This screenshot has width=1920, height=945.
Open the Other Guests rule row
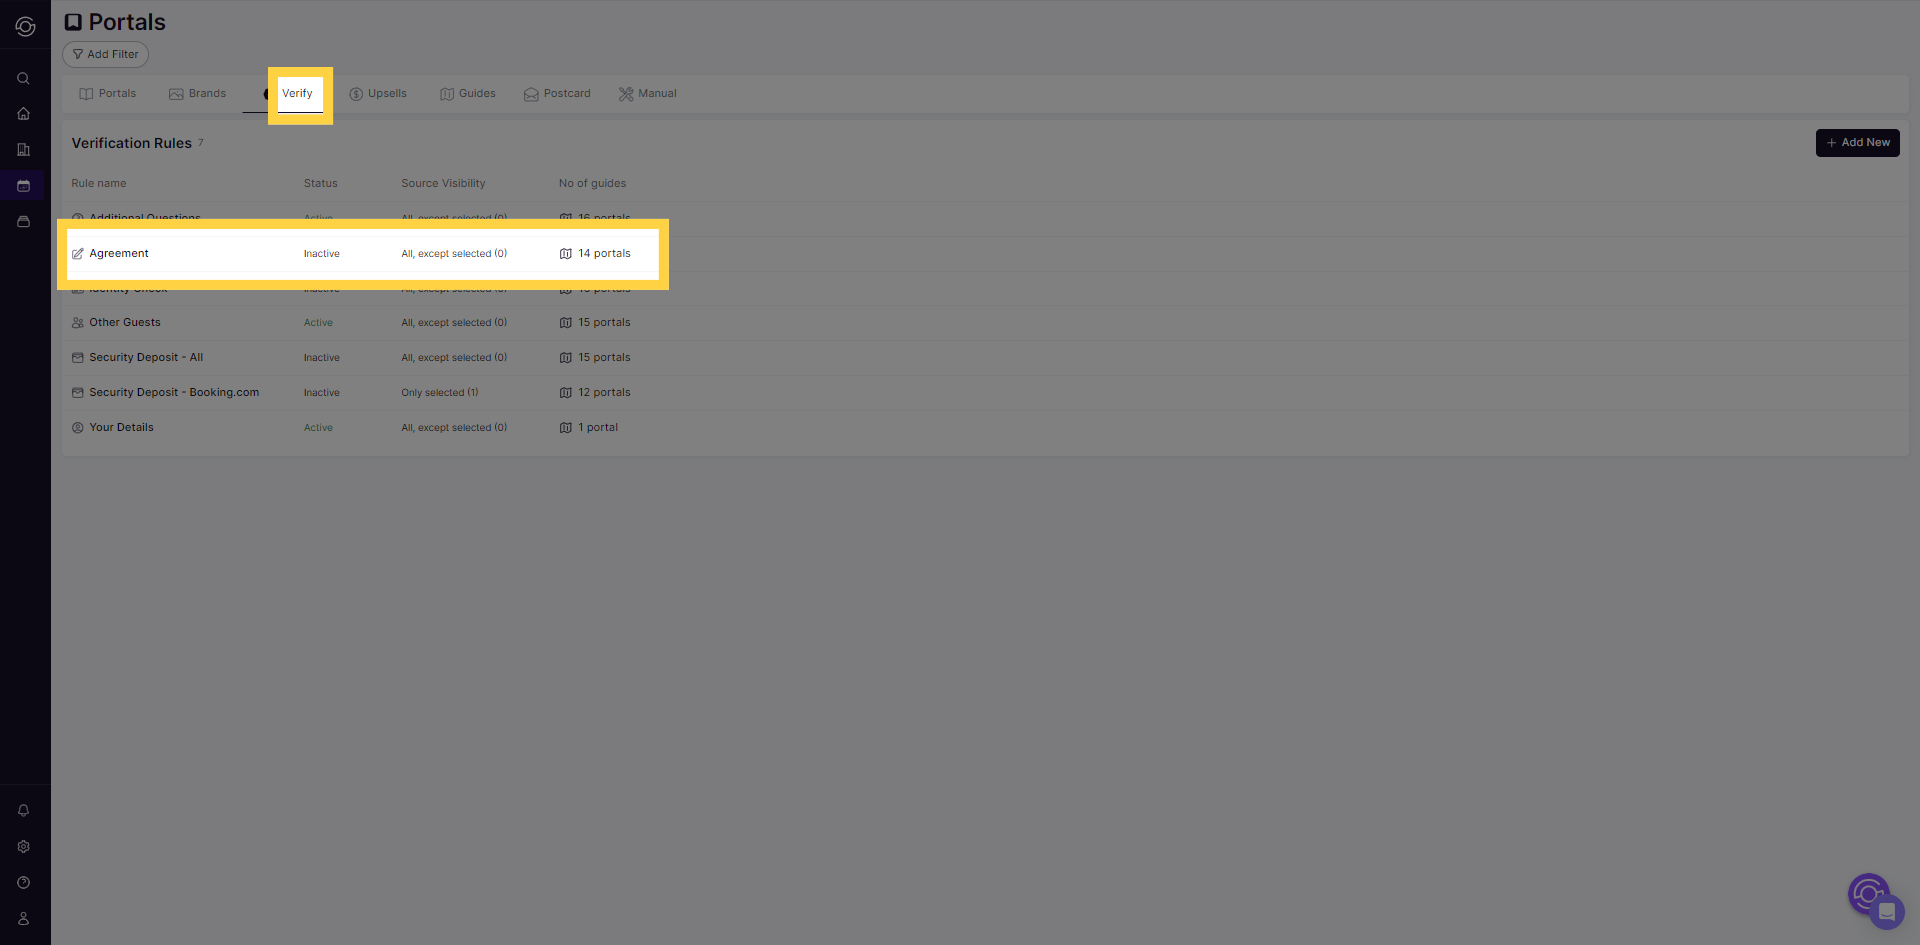click(125, 323)
